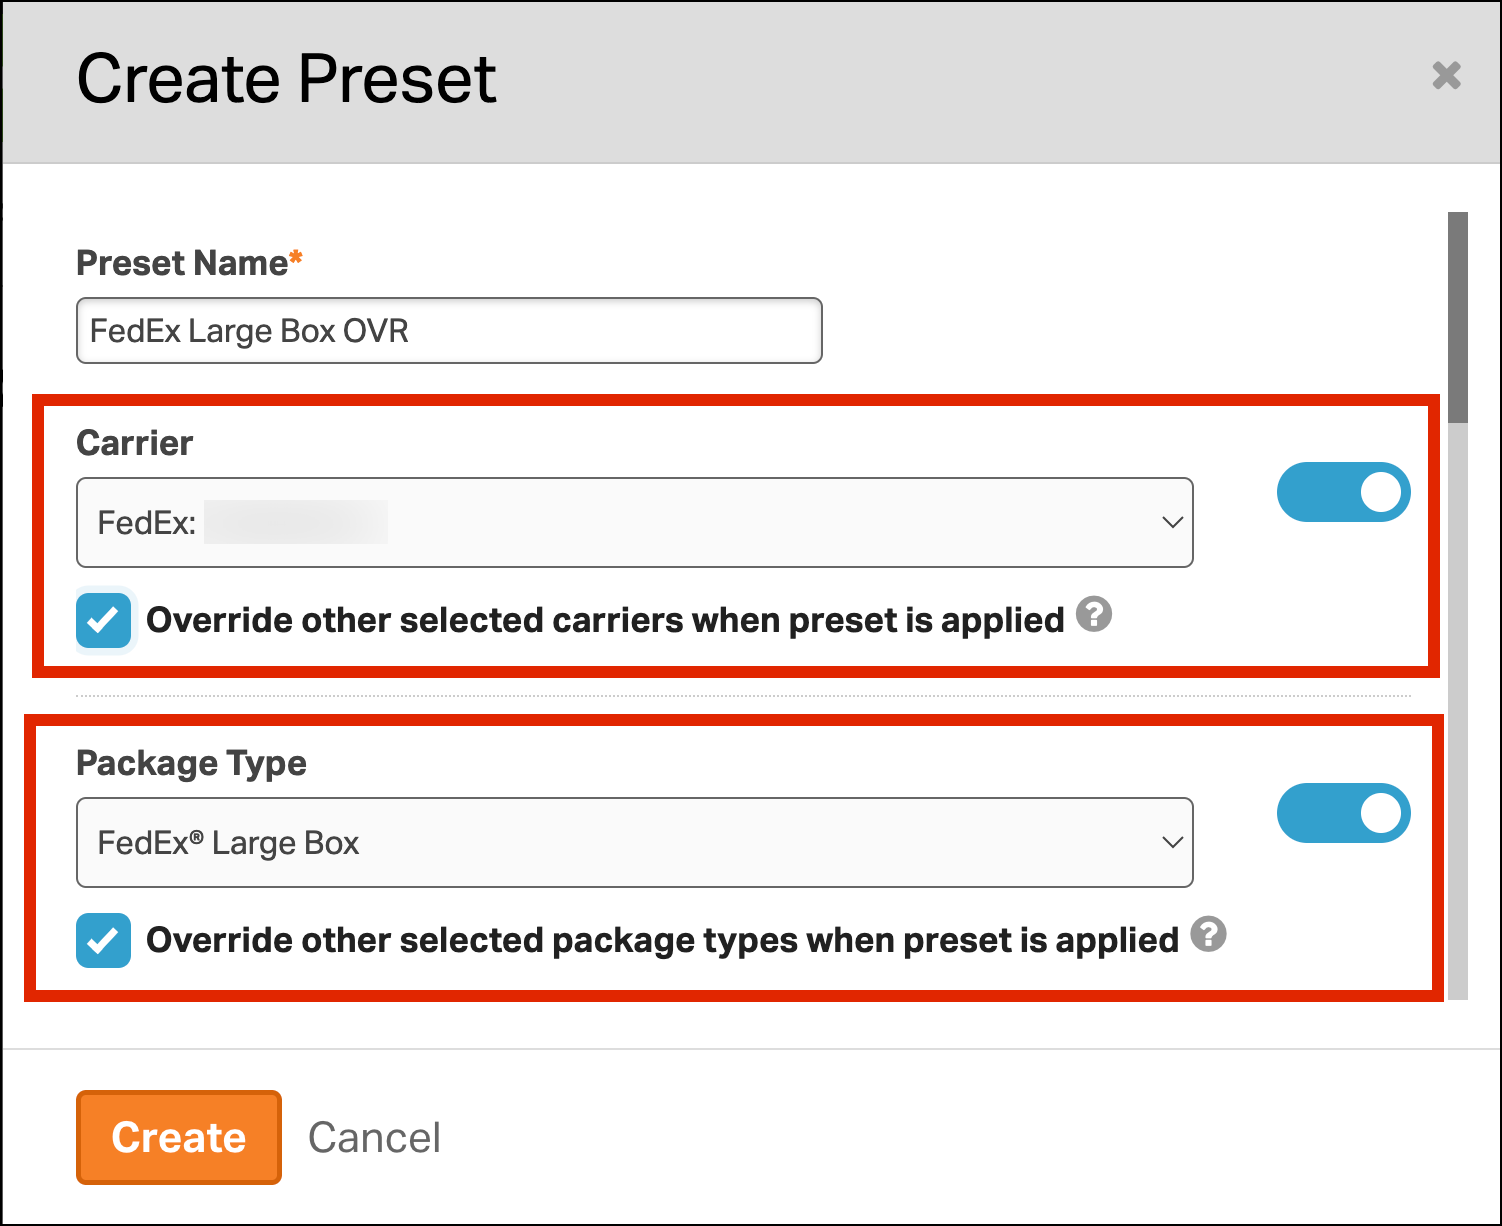The width and height of the screenshot is (1502, 1226).
Task: Uncheck the override other selected carriers checkbox
Action: (104, 620)
